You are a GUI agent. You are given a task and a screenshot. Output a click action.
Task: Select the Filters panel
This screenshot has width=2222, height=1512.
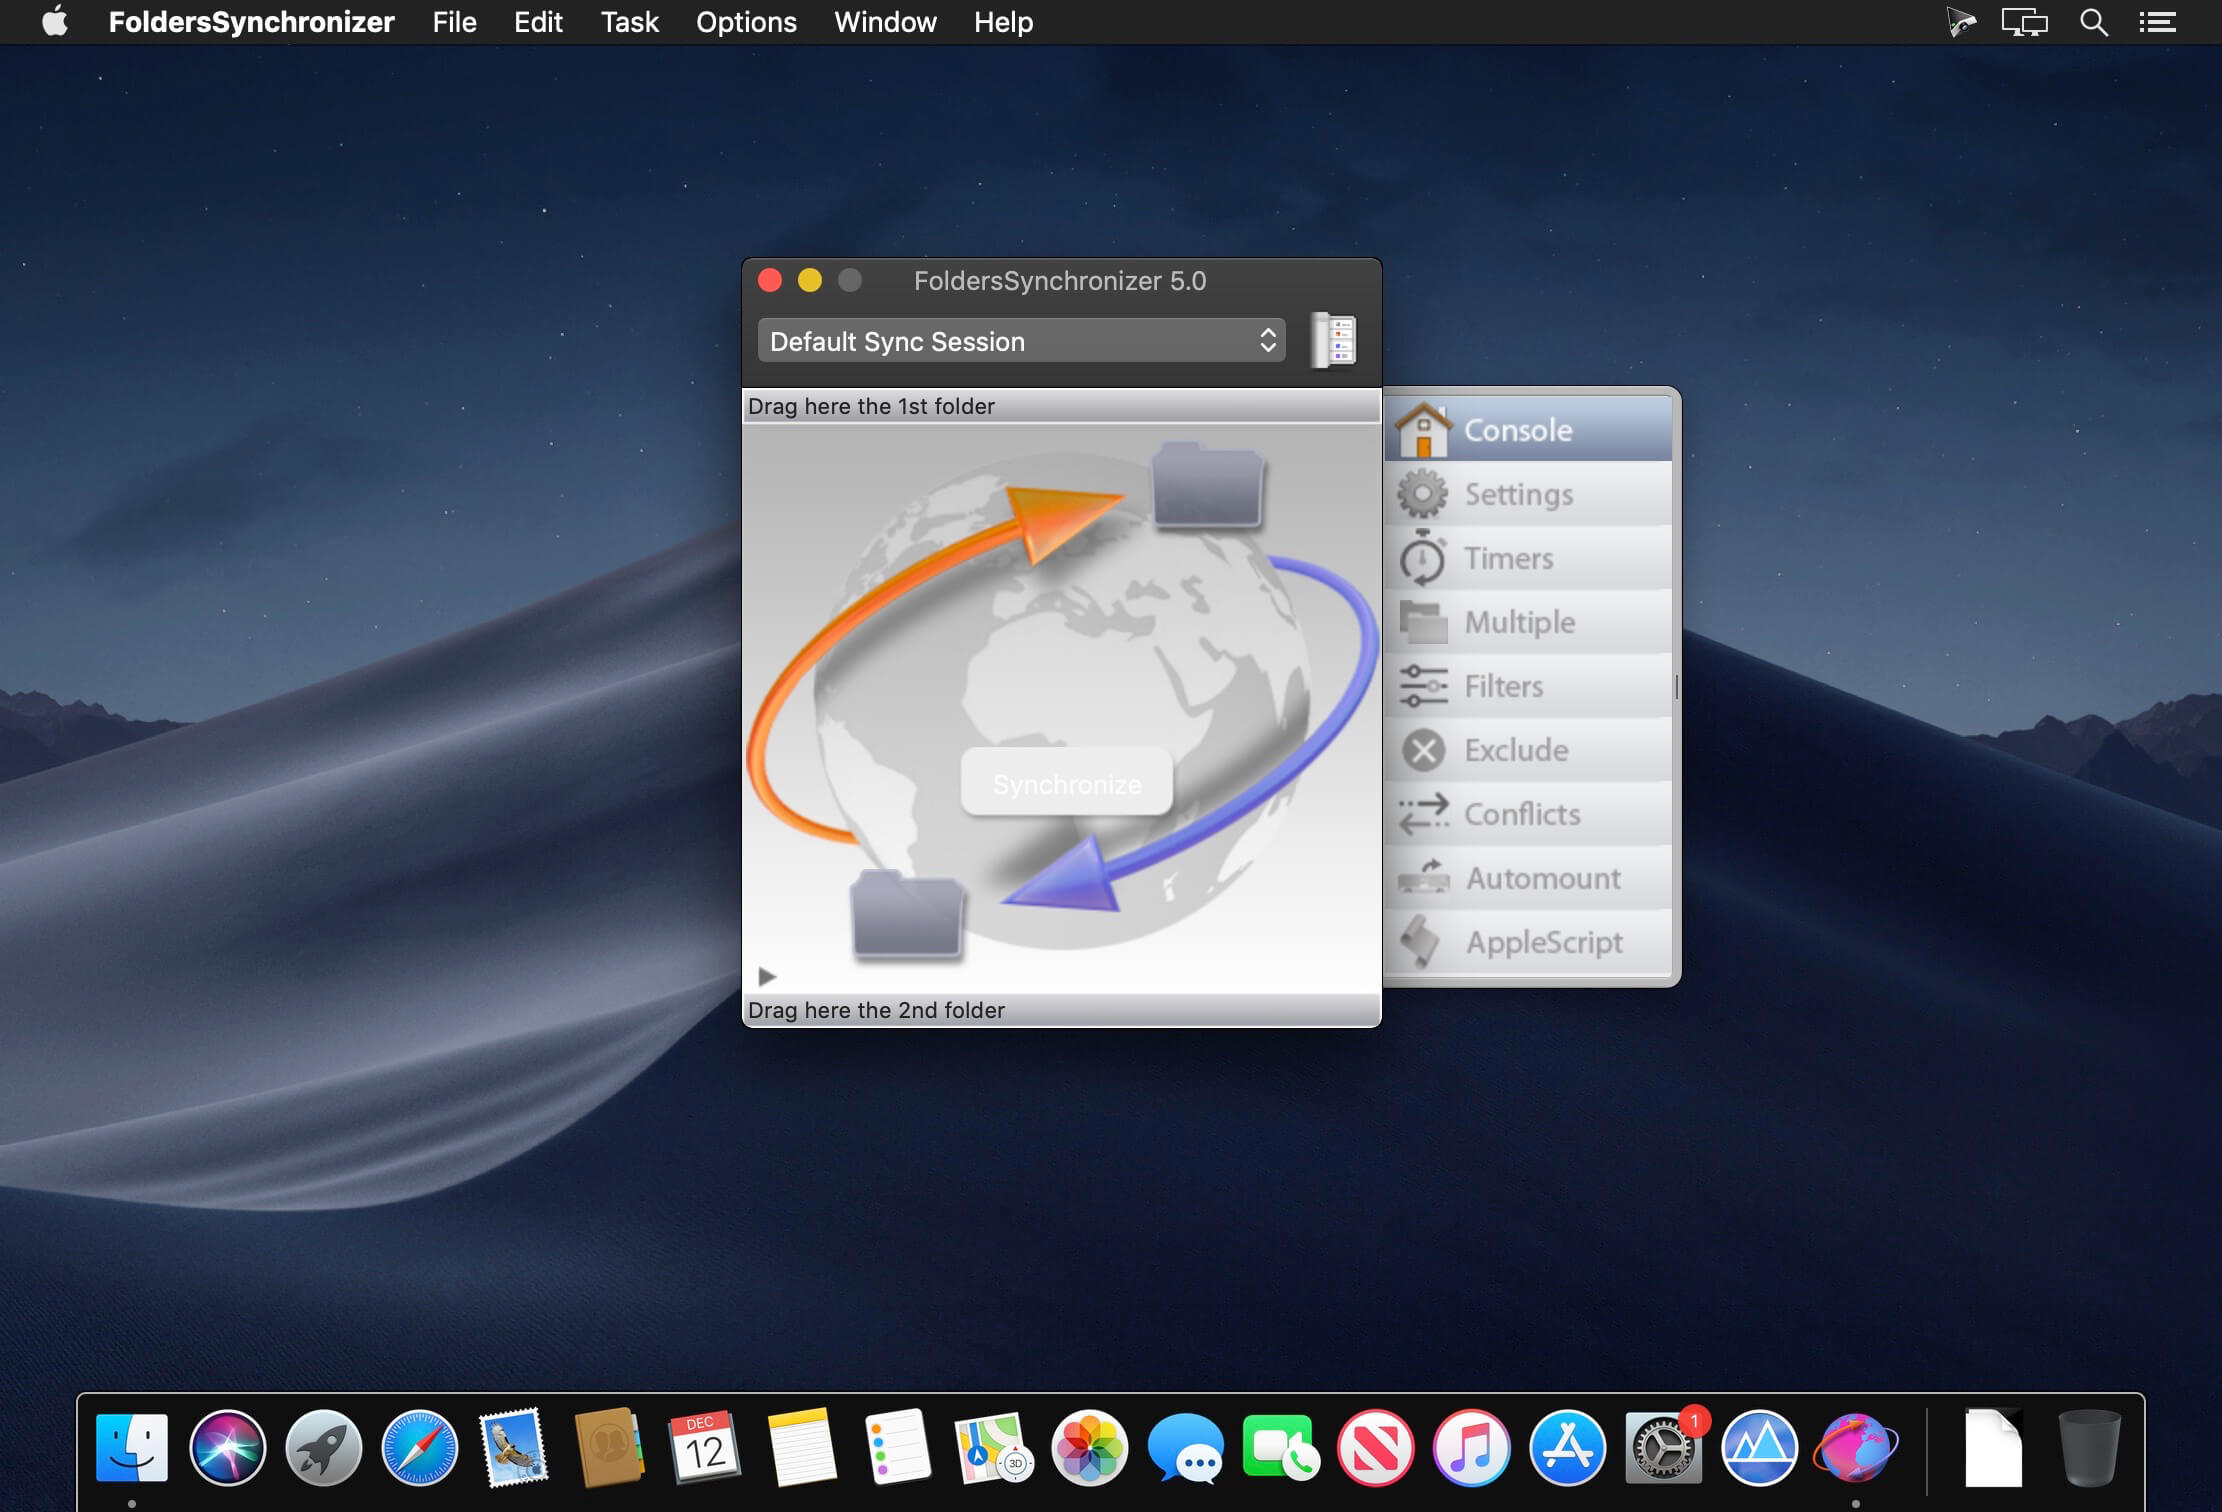(x=1525, y=685)
